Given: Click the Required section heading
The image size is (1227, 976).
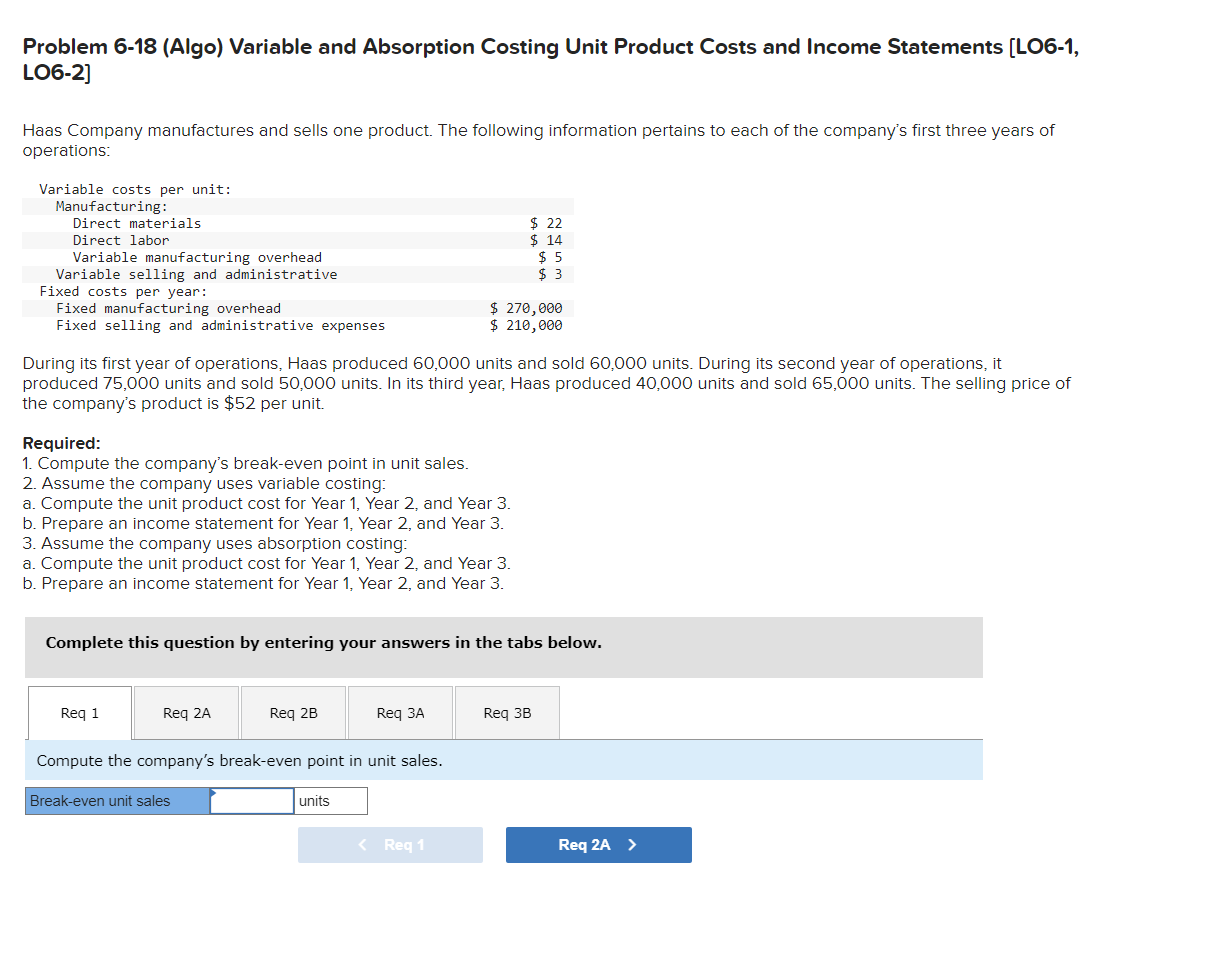Looking at the screenshot, I should (x=53, y=442).
